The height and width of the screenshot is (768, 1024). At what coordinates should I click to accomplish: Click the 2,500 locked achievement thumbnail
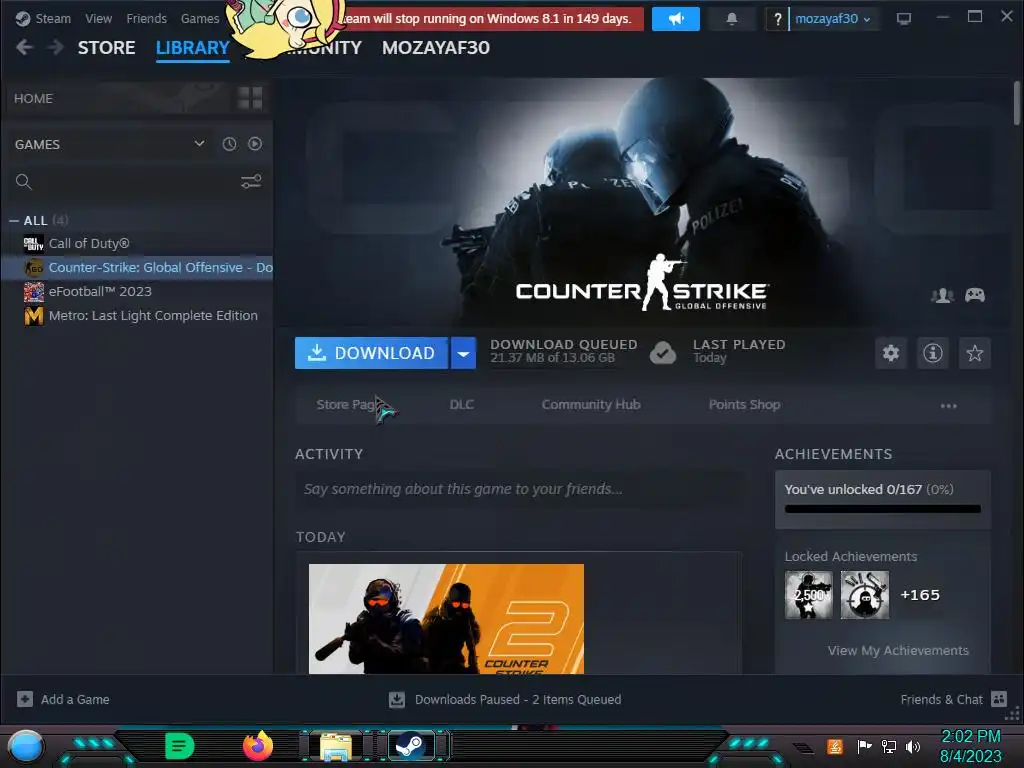coord(808,595)
